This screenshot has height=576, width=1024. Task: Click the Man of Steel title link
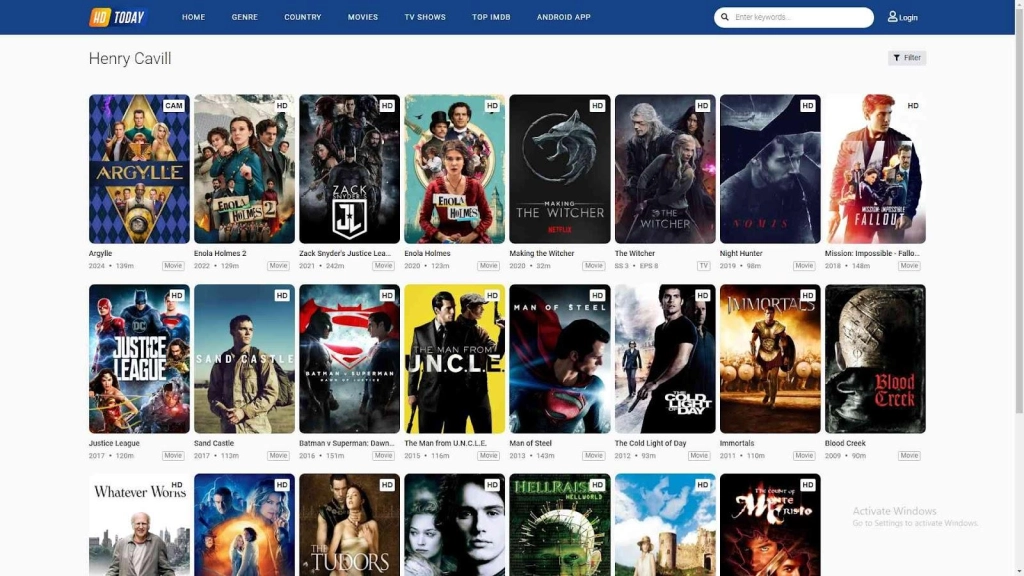point(530,443)
